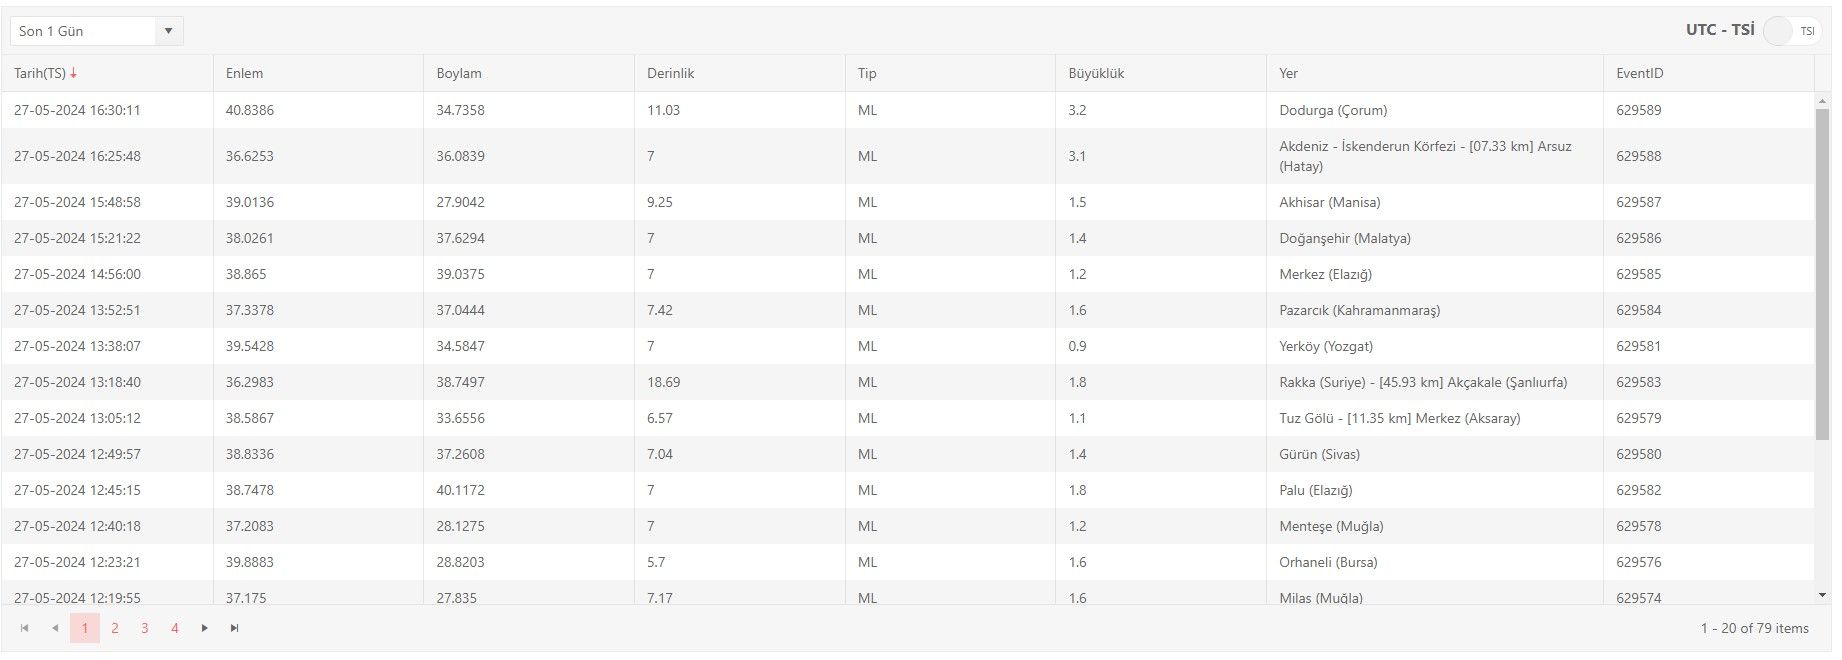Screen dimensions: 1842x660
Task: Click the Son 1 Gün combo box
Action: tap(84, 31)
